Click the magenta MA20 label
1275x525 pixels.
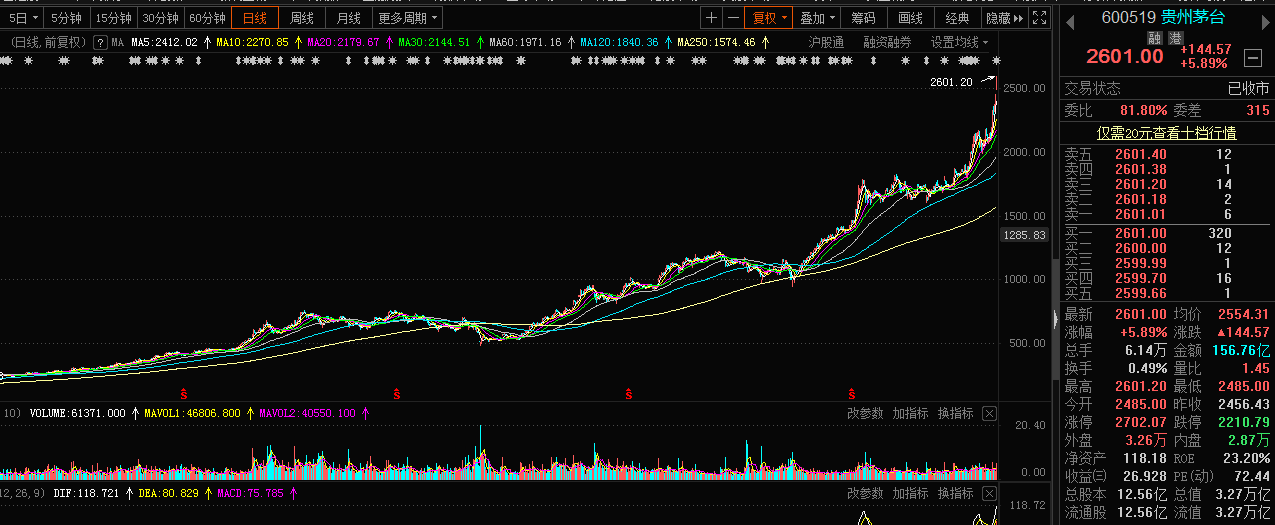343,43
